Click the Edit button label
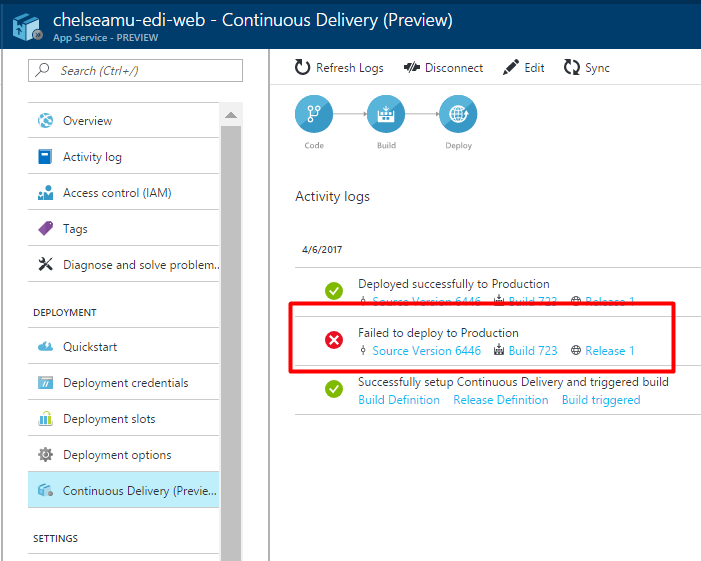Viewport: 701px width, 561px height. coord(534,68)
